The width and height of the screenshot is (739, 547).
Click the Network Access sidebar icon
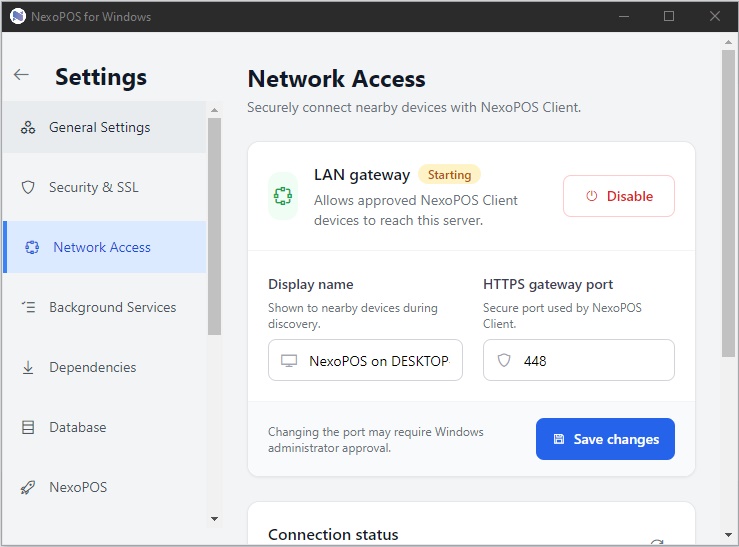[32, 247]
